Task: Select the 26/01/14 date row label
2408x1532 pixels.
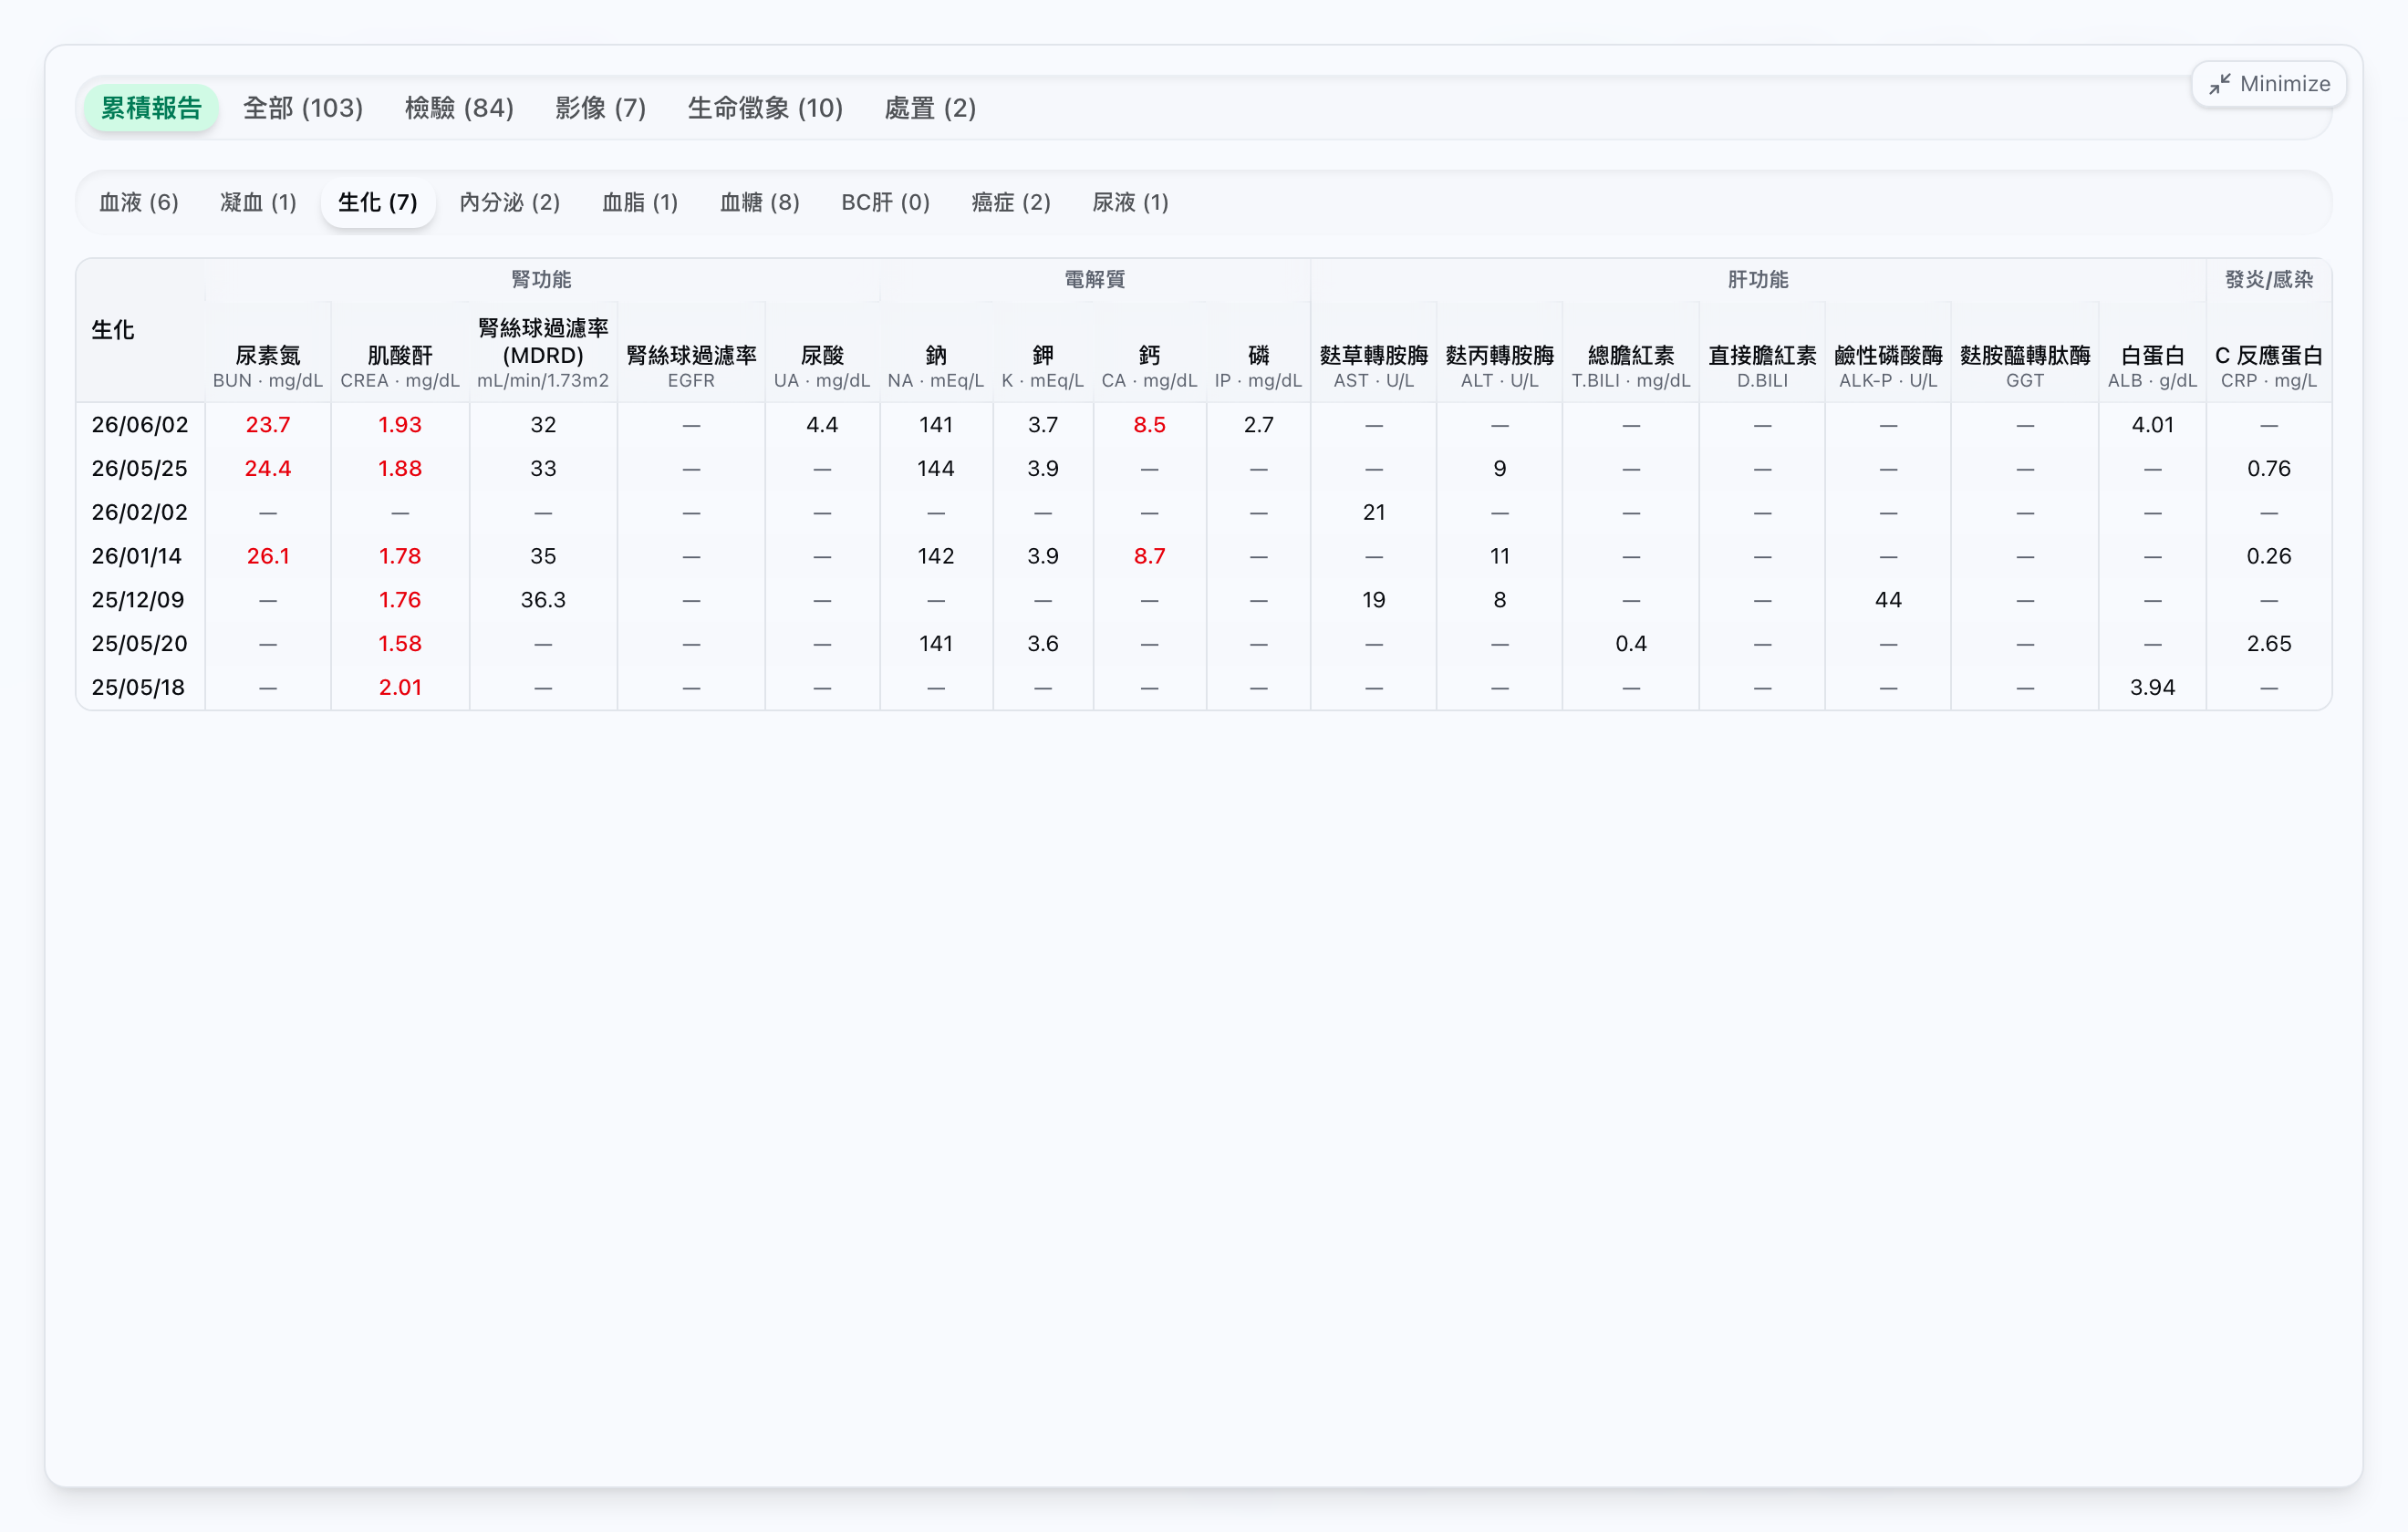Action: point(137,557)
